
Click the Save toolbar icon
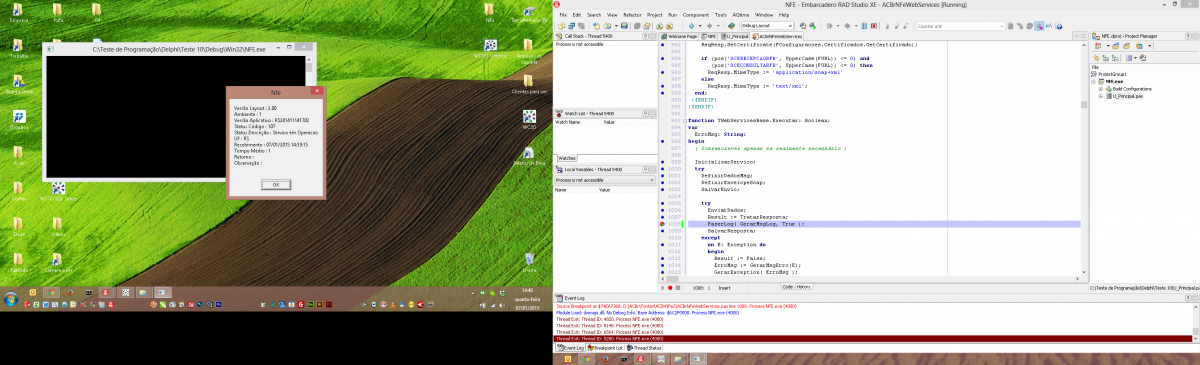[624, 26]
